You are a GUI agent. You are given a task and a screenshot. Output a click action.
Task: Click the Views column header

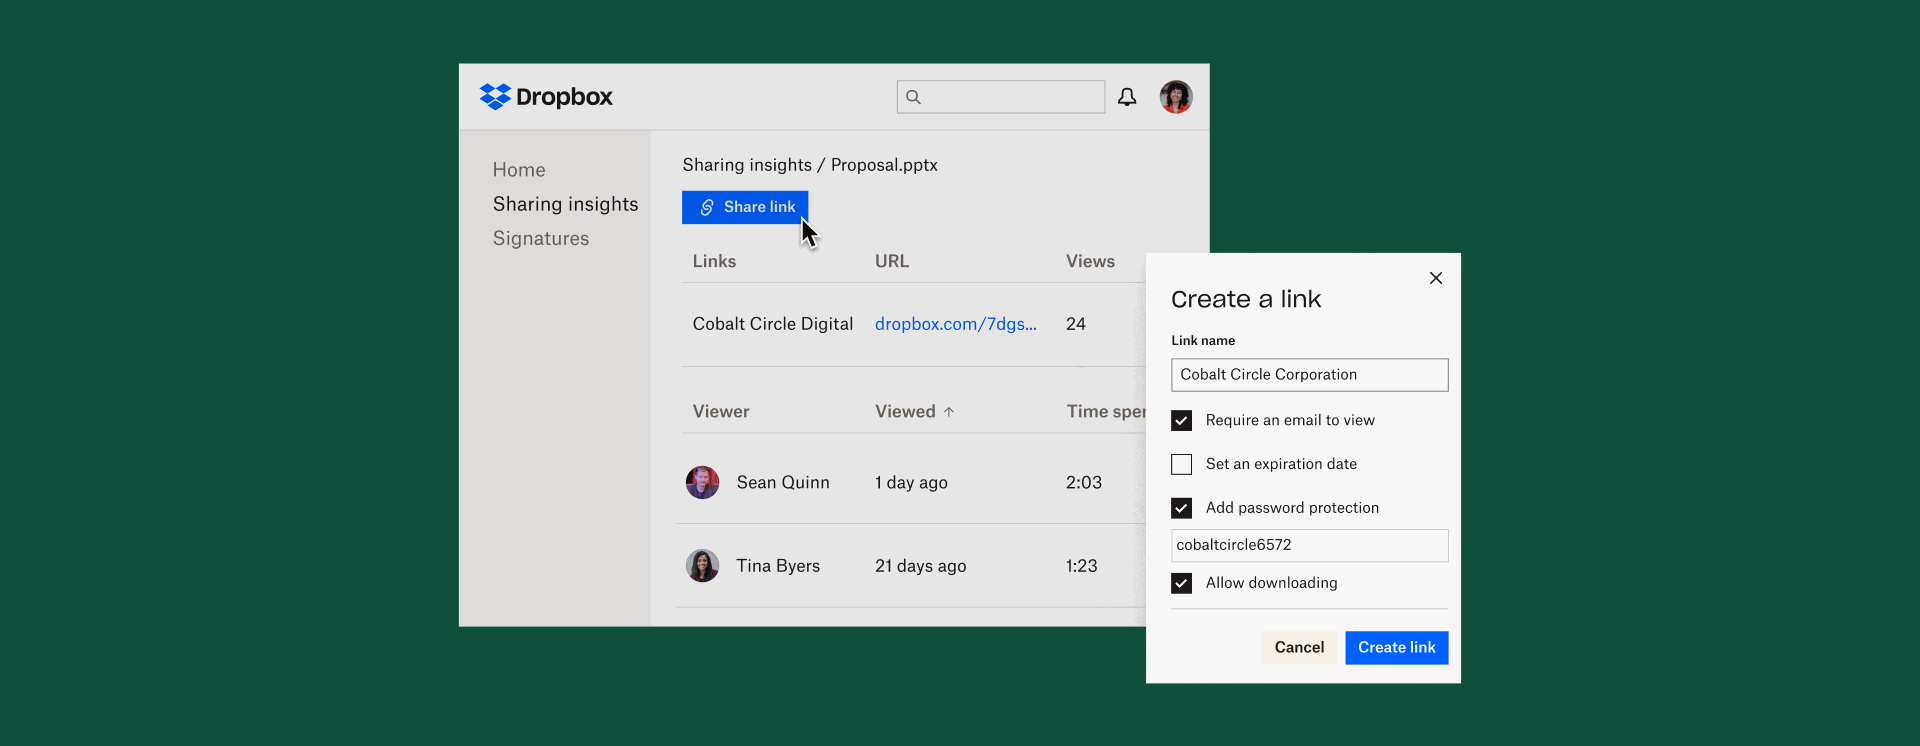click(x=1090, y=261)
